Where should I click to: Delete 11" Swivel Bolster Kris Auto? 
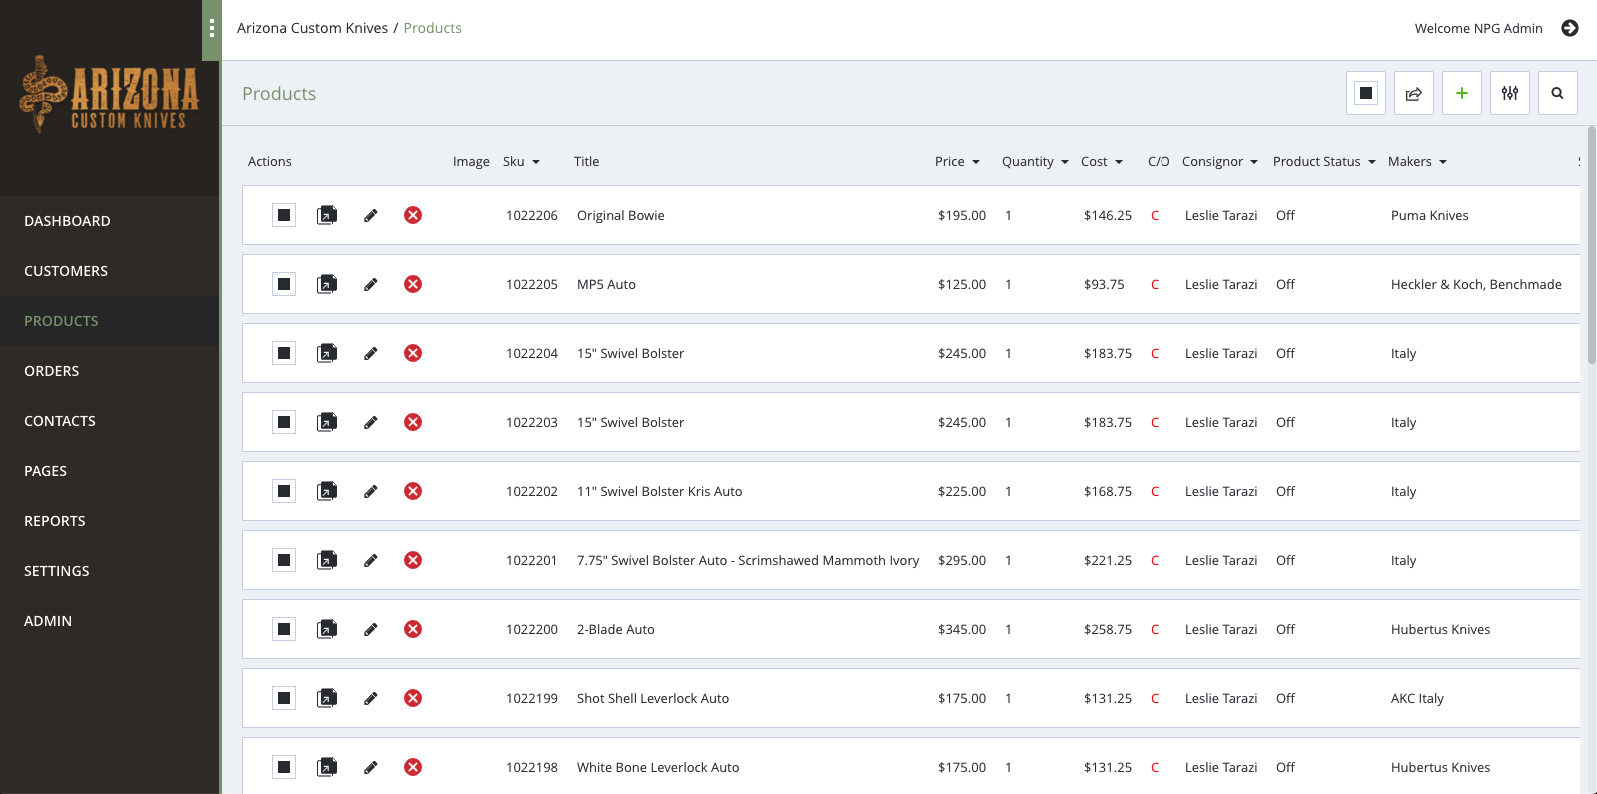click(413, 491)
